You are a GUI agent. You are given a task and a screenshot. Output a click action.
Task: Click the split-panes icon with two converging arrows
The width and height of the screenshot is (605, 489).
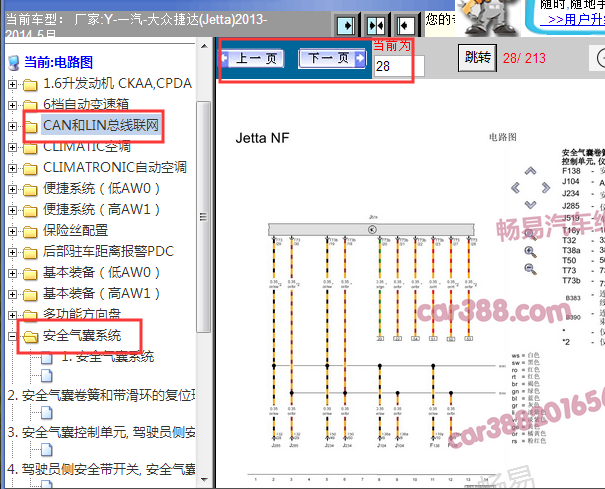pos(376,25)
